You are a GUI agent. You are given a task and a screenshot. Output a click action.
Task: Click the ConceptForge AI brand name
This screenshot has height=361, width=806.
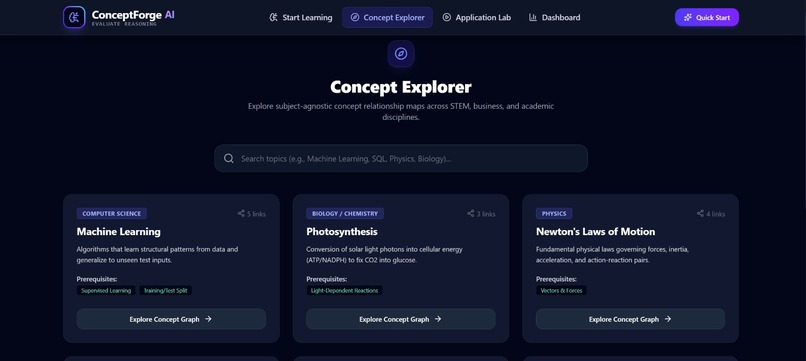[133, 15]
